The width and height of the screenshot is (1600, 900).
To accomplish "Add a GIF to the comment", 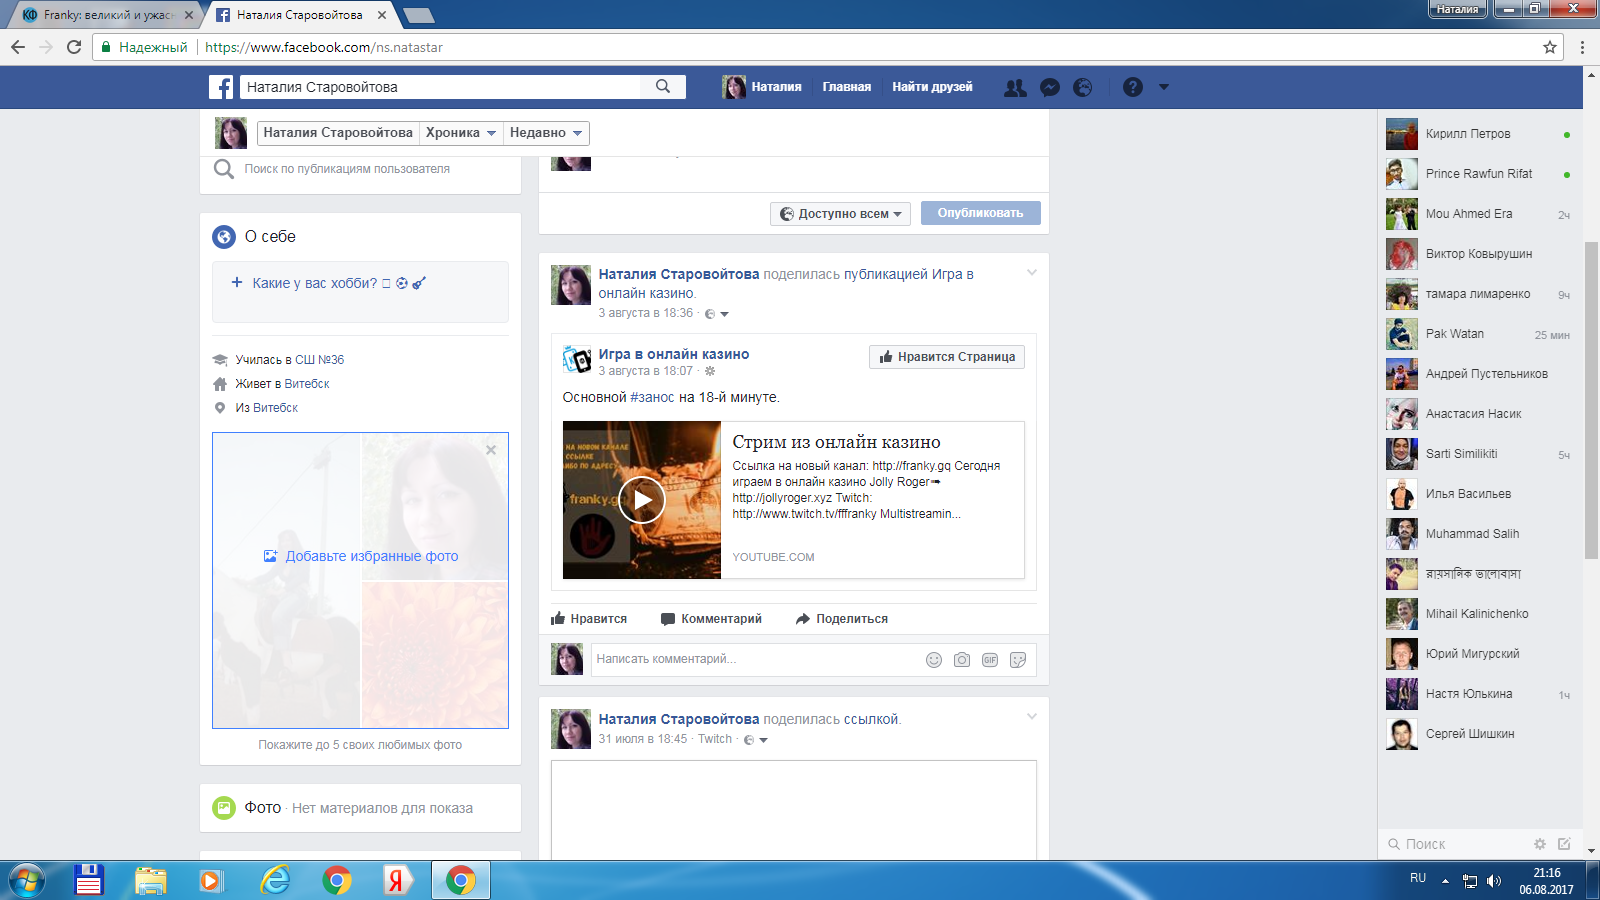I will pyautogui.click(x=990, y=660).
